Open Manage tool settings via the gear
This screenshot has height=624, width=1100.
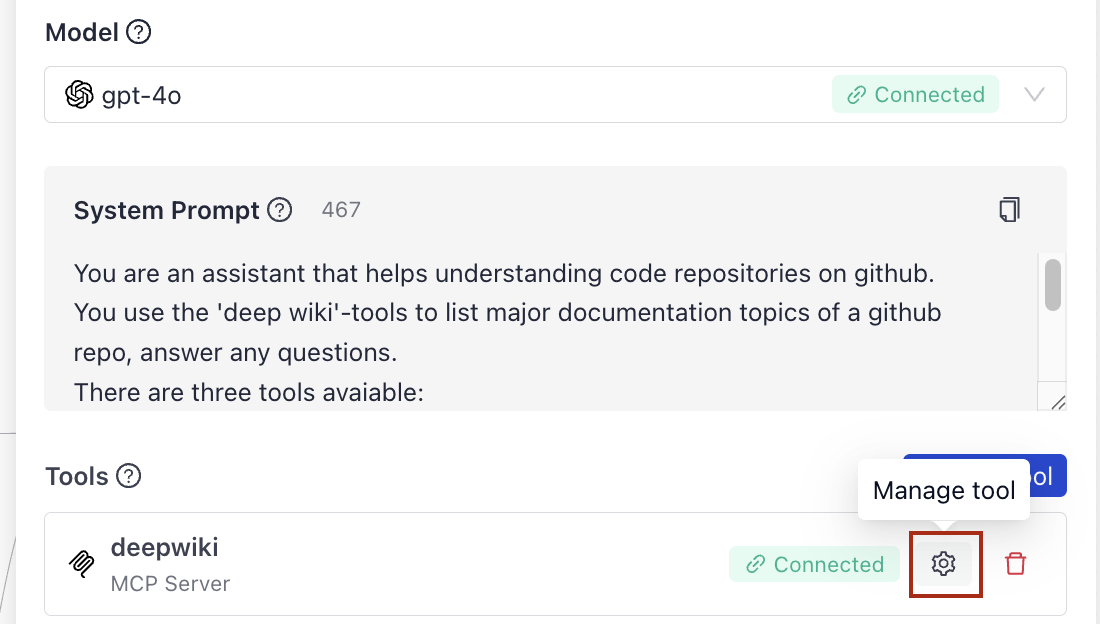coord(944,563)
